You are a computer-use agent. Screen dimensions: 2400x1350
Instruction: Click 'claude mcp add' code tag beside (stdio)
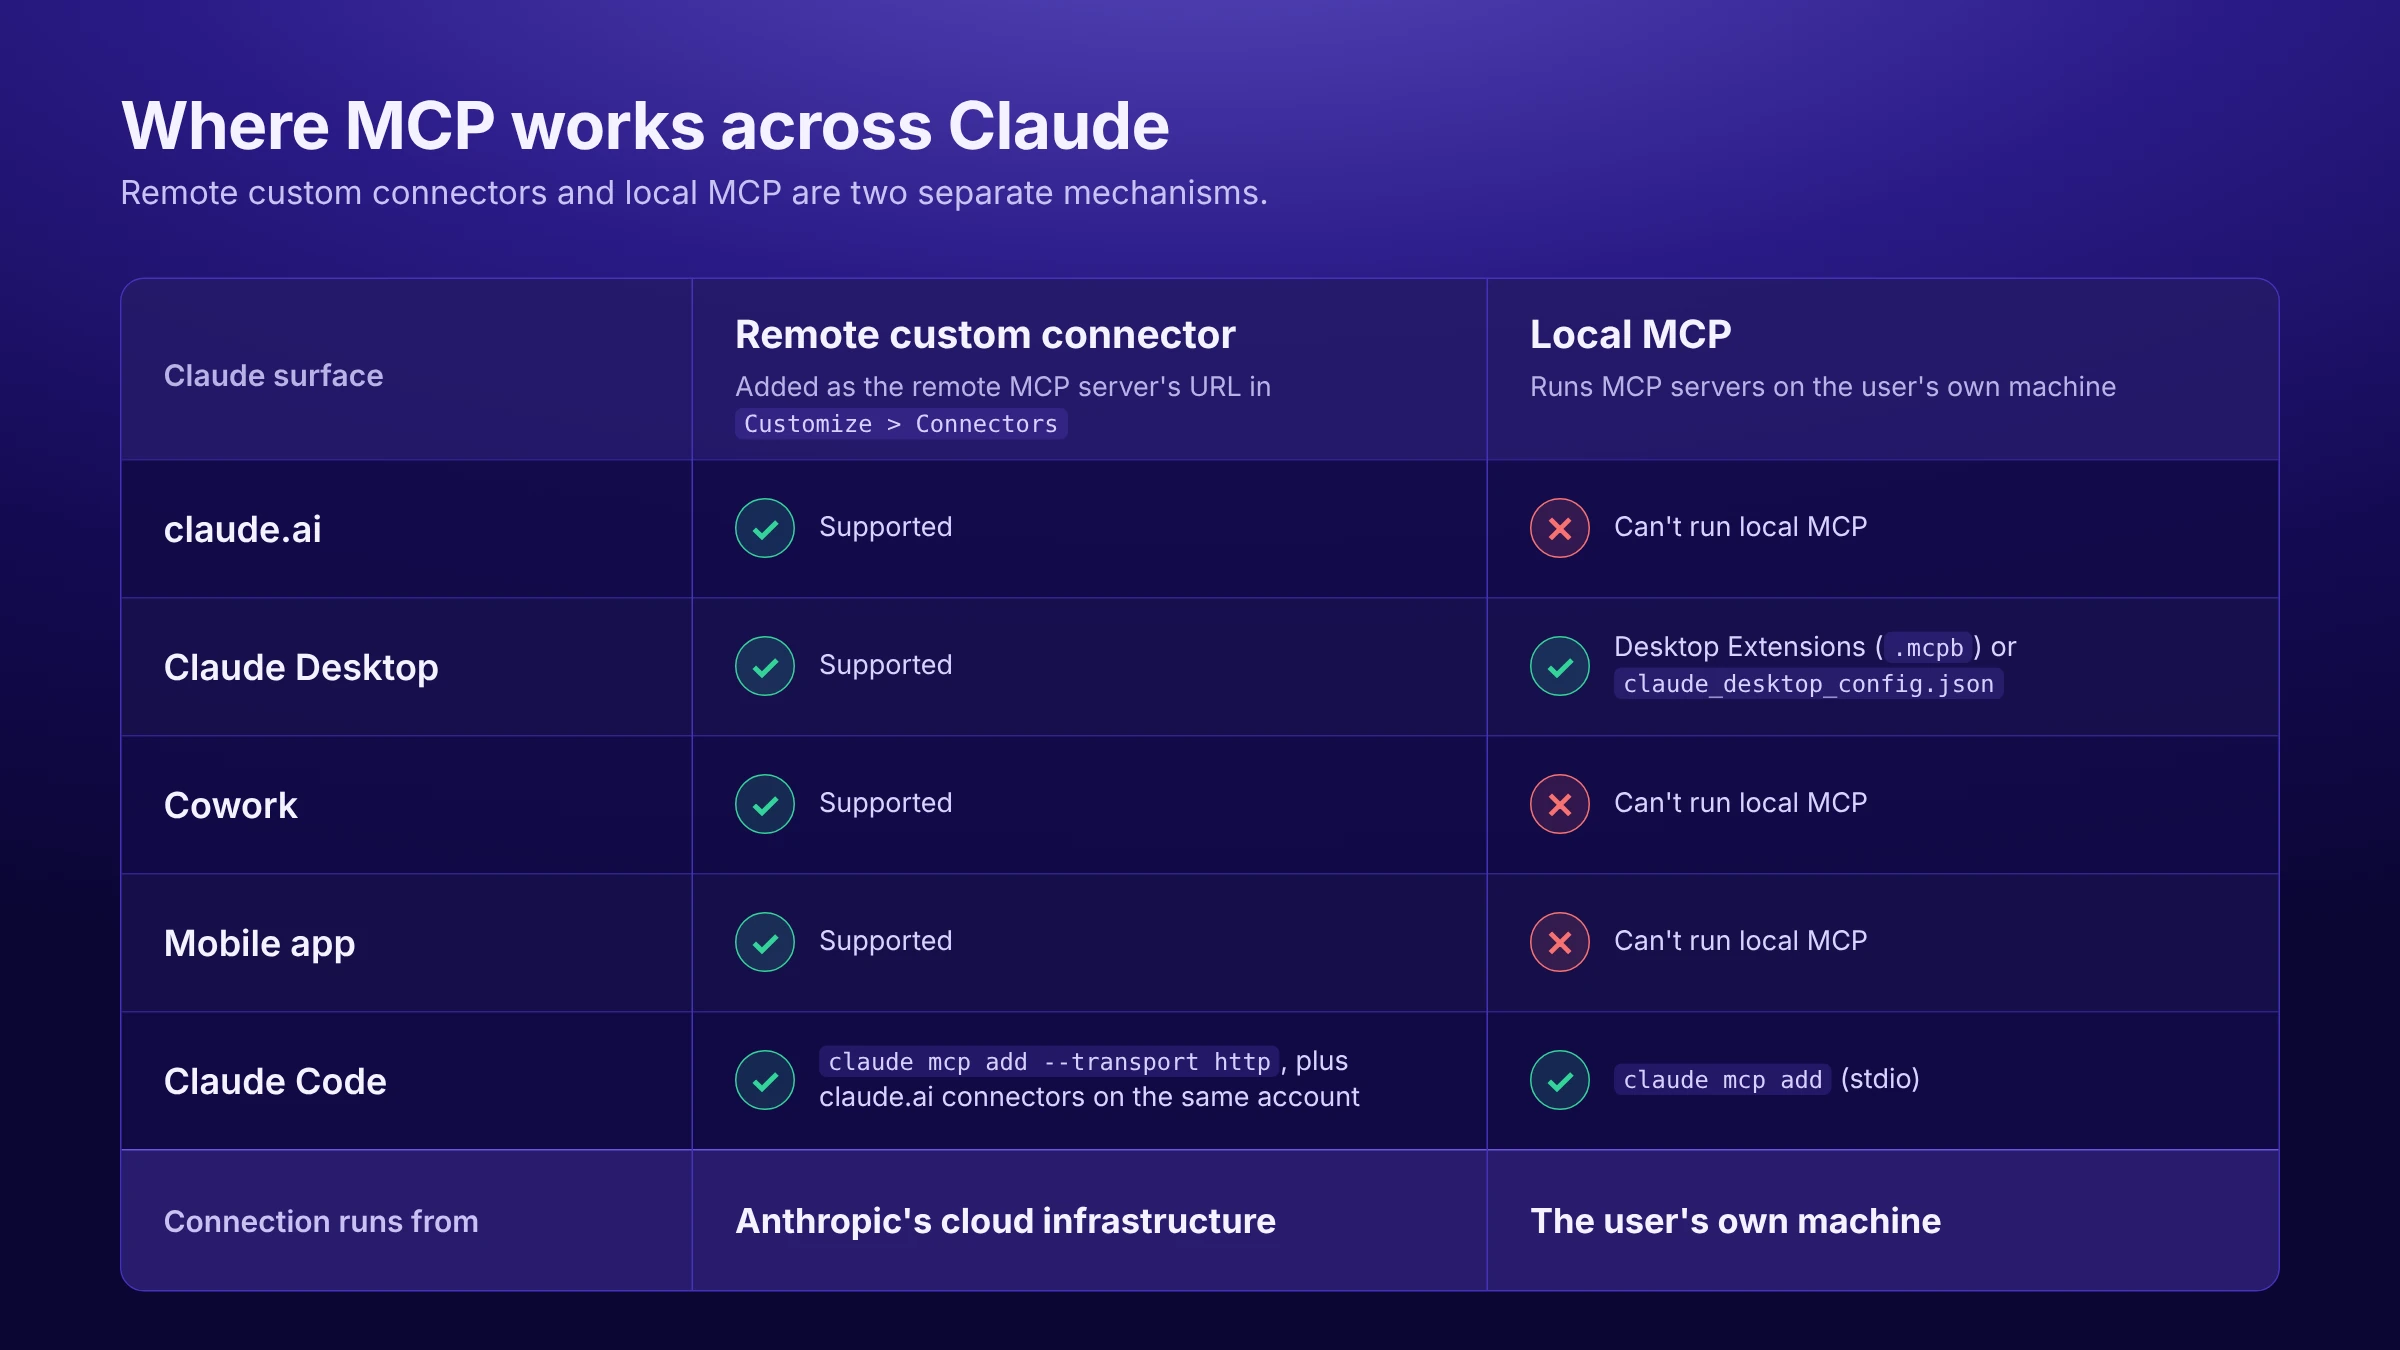pyautogui.click(x=1722, y=1080)
